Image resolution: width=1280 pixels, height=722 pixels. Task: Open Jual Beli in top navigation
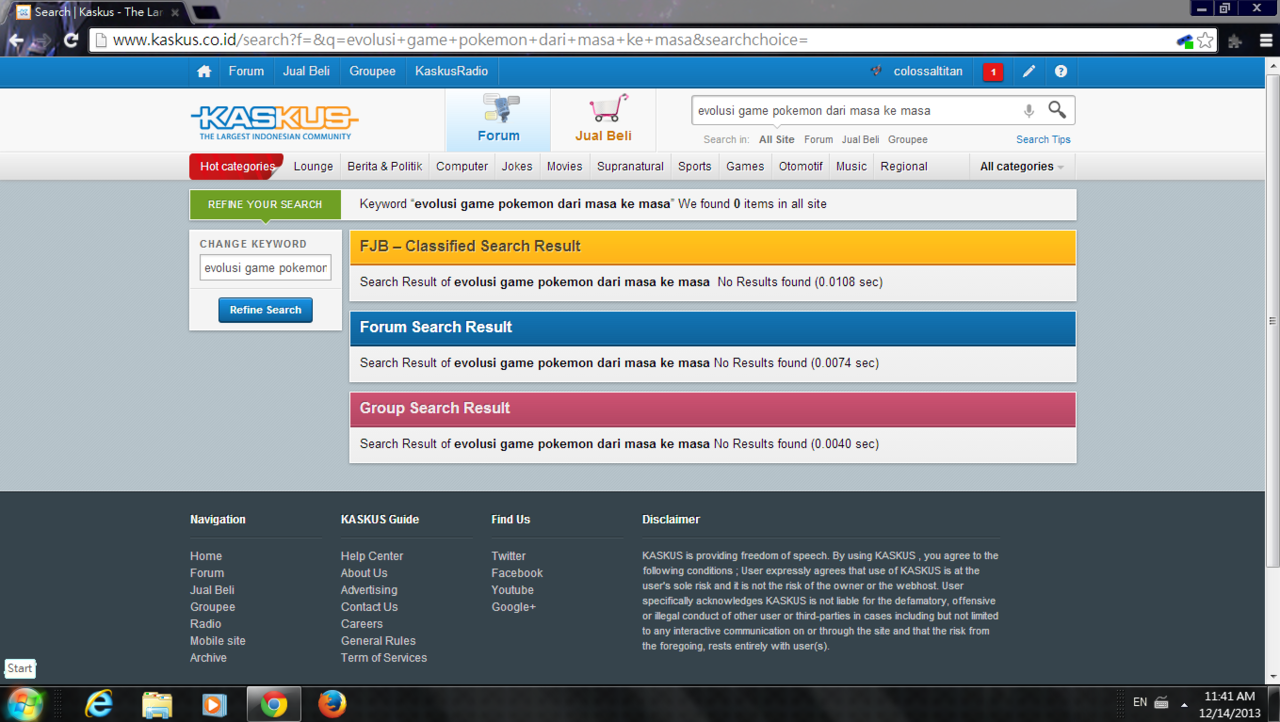click(x=306, y=72)
